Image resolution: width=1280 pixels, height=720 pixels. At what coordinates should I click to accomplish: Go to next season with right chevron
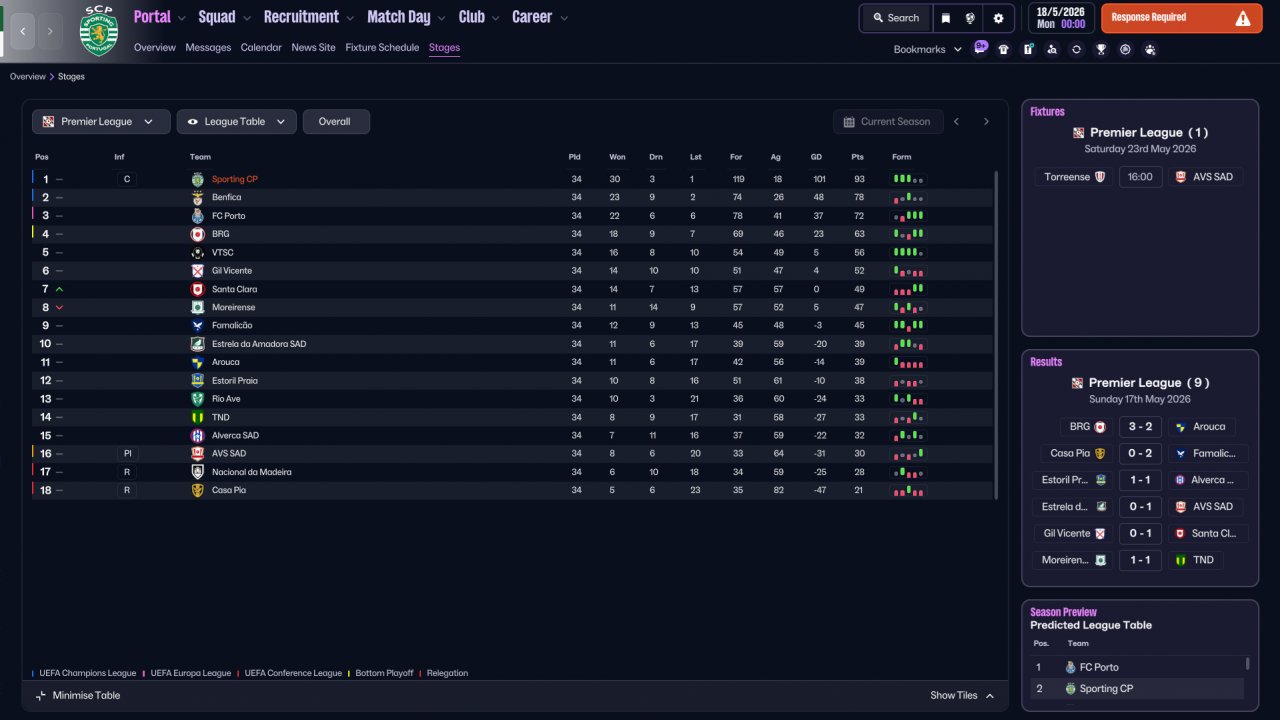pyautogui.click(x=986, y=122)
